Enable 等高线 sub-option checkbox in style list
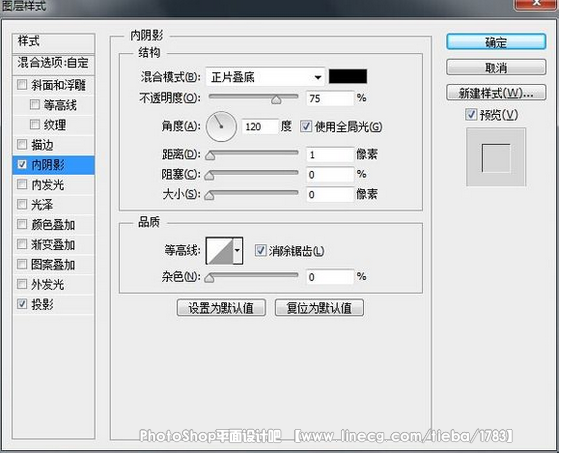 [x=35, y=104]
